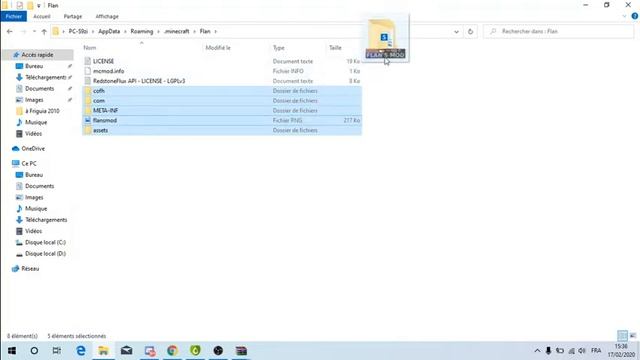
Task: Open File Explorer taskbar icon
Action: coord(103,351)
